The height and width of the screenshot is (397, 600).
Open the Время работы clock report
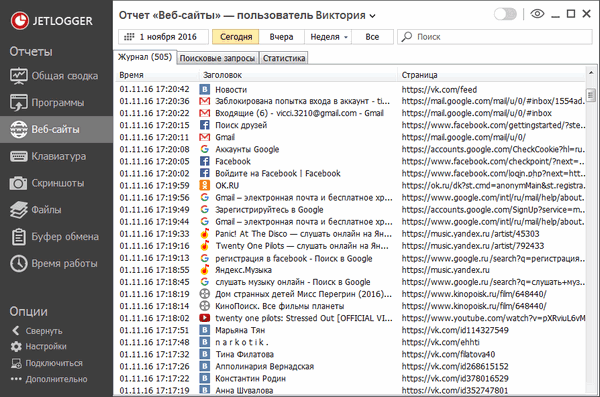pos(56,263)
